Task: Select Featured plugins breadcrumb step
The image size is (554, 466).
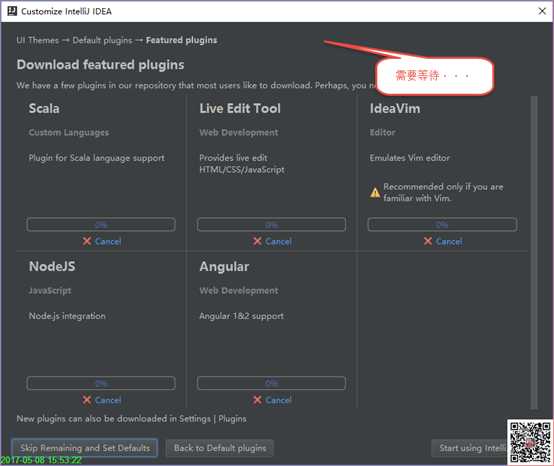Action: (182, 40)
